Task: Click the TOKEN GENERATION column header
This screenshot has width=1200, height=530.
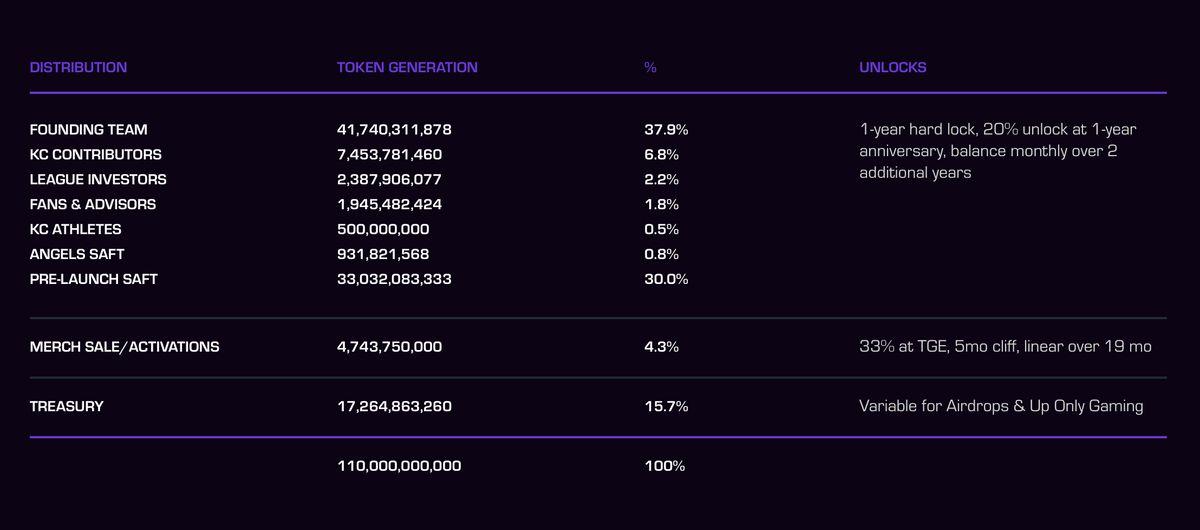Action: pyautogui.click(x=407, y=68)
